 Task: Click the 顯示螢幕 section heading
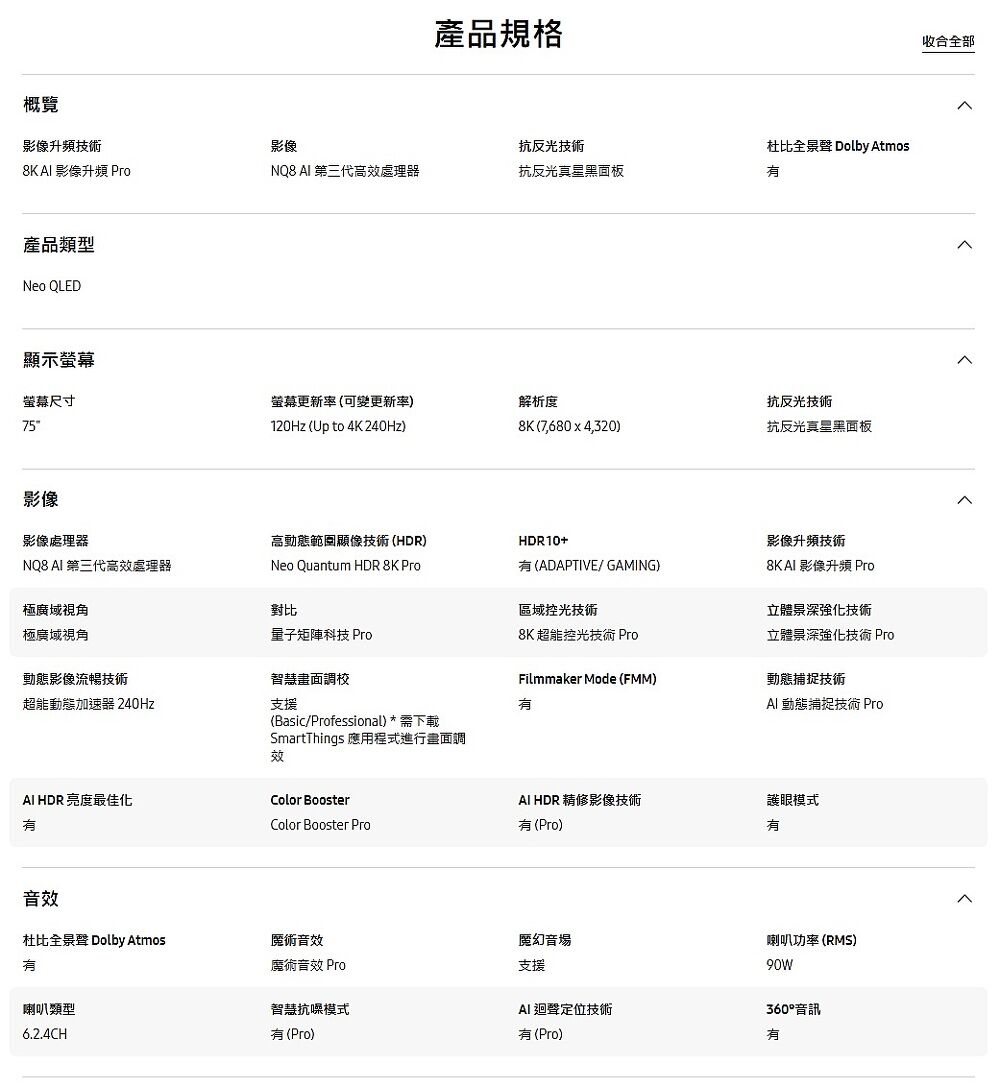[x=59, y=360]
